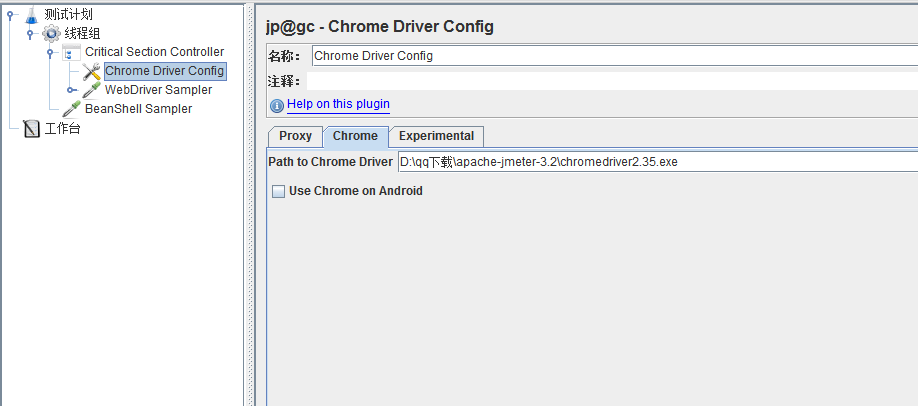Collapse the thread group (线程组) node
Image resolution: width=918 pixels, height=406 pixels.
(30, 34)
